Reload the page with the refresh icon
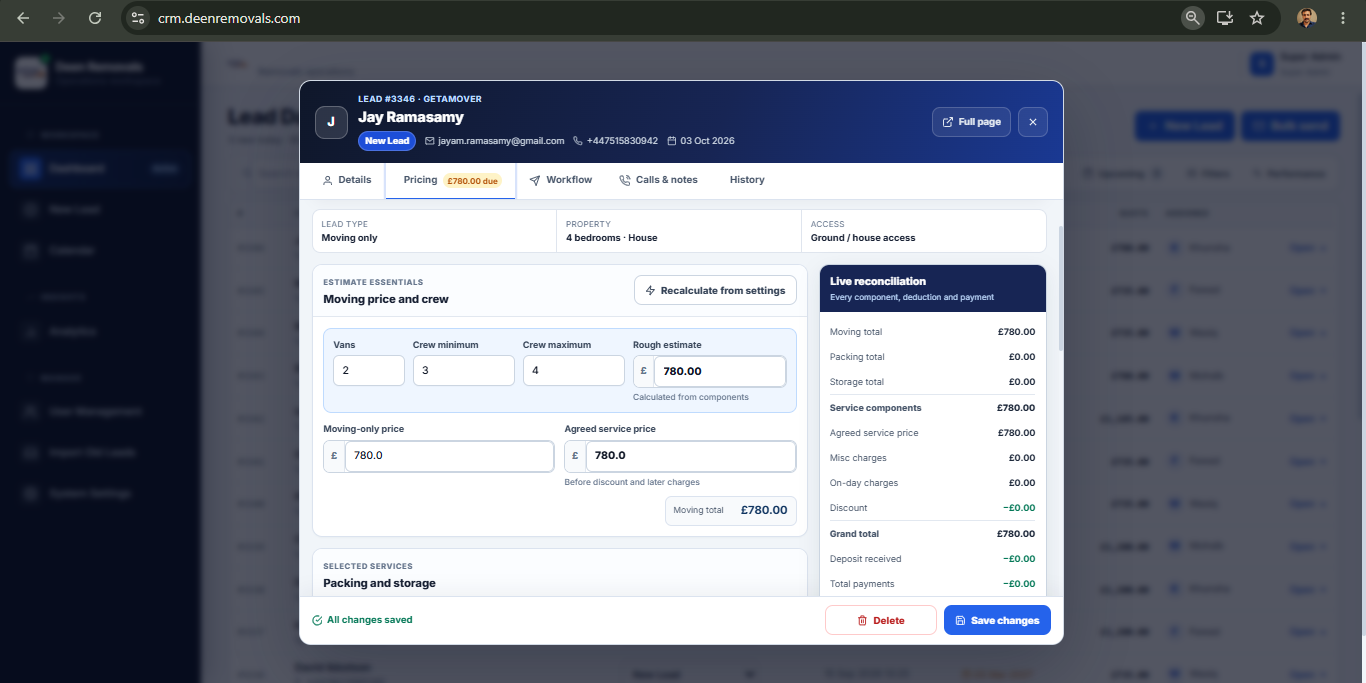The image size is (1366, 683). tap(95, 18)
